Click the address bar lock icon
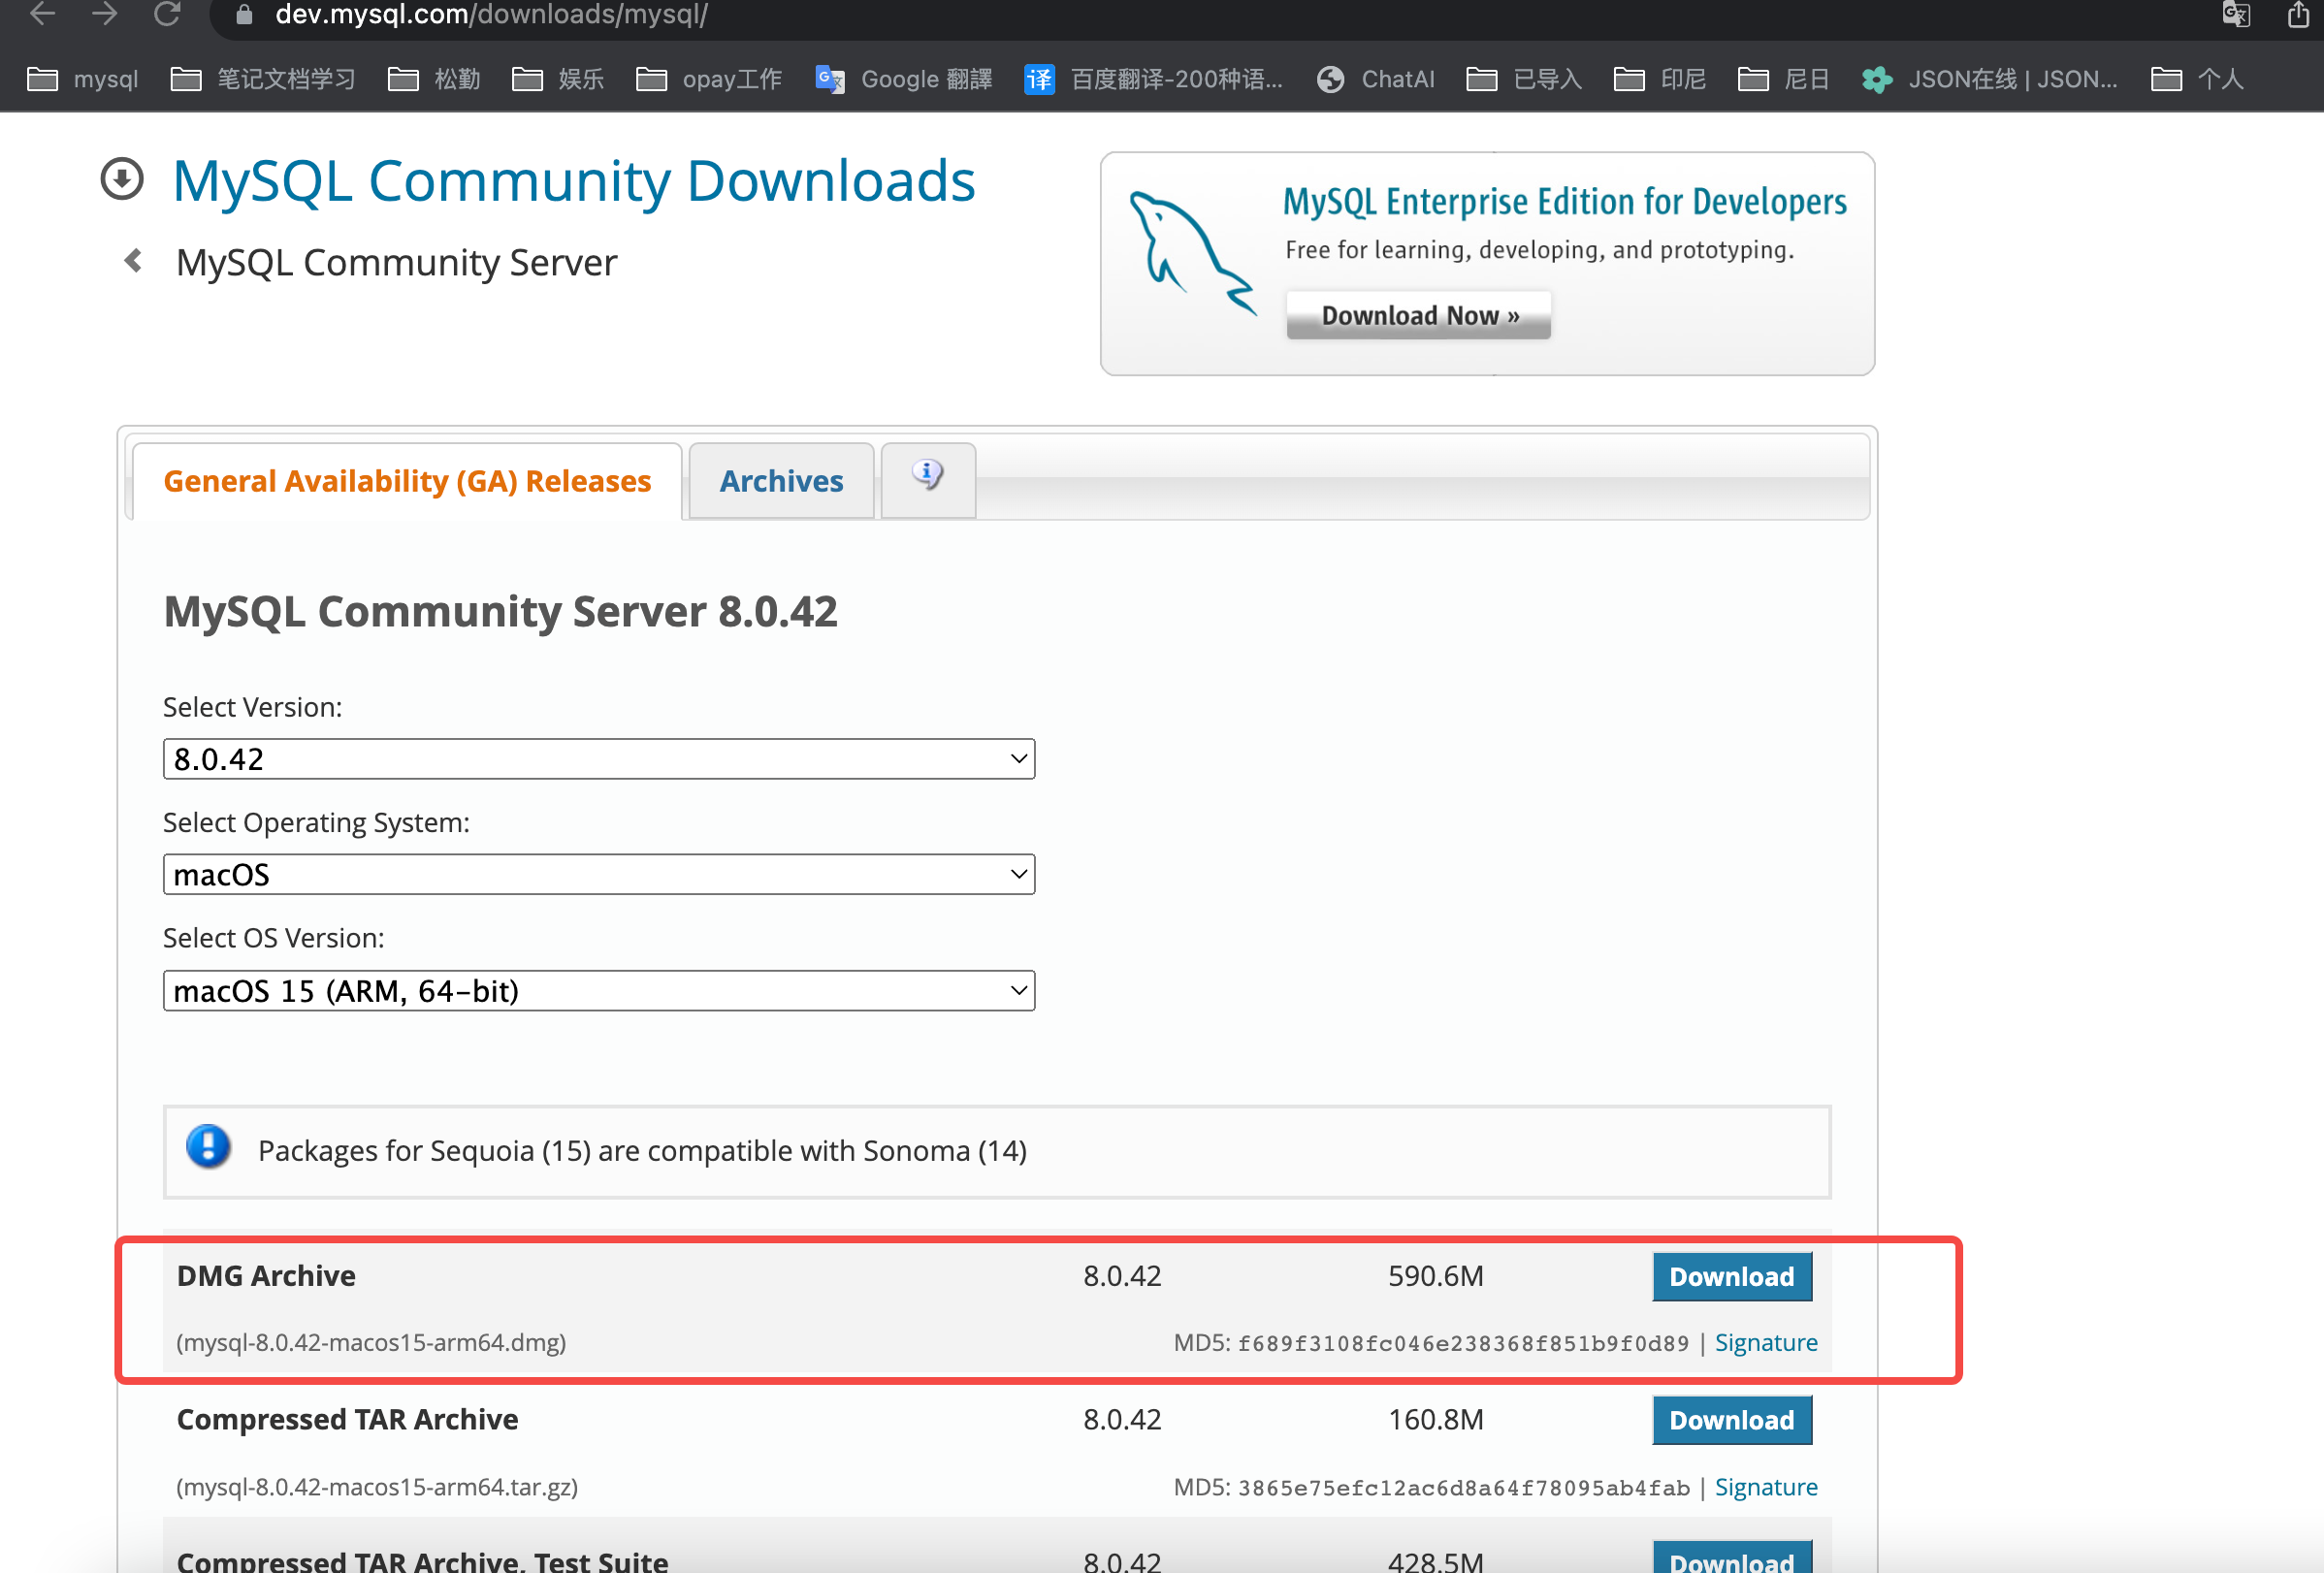This screenshot has width=2324, height=1573. click(243, 15)
